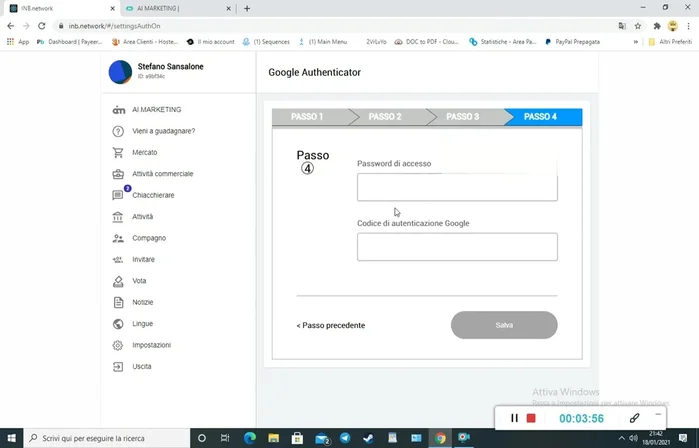This screenshot has height=448, width=699.
Task: Click the Notizie document icon
Action: [x=119, y=302]
